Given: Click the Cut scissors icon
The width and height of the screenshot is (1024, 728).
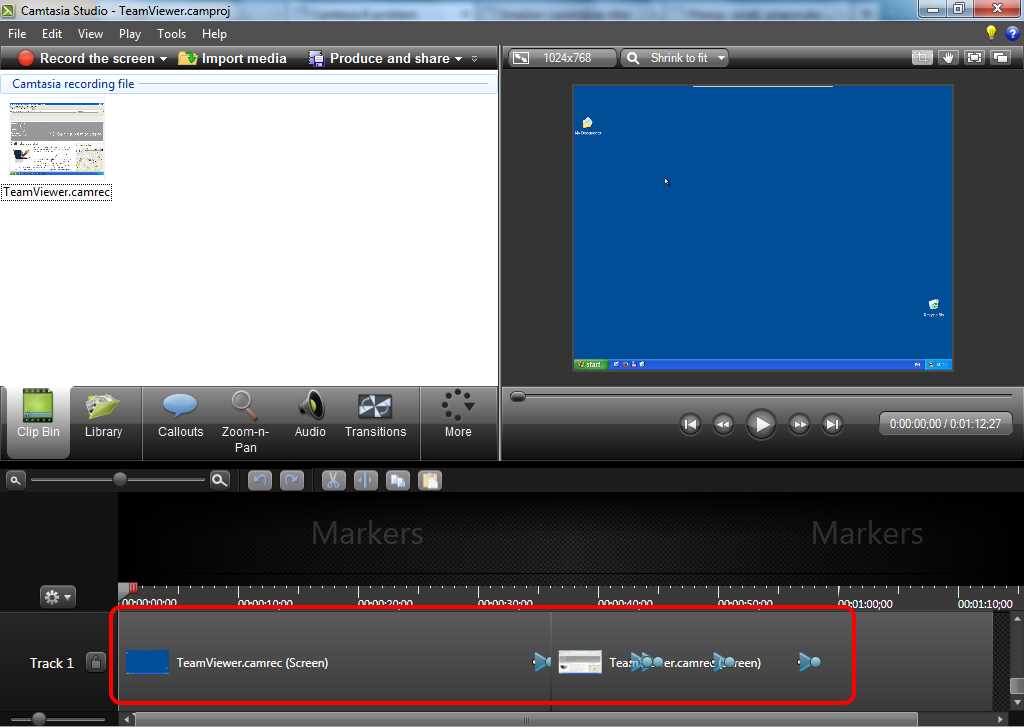Looking at the screenshot, I should [x=334, y=481].
